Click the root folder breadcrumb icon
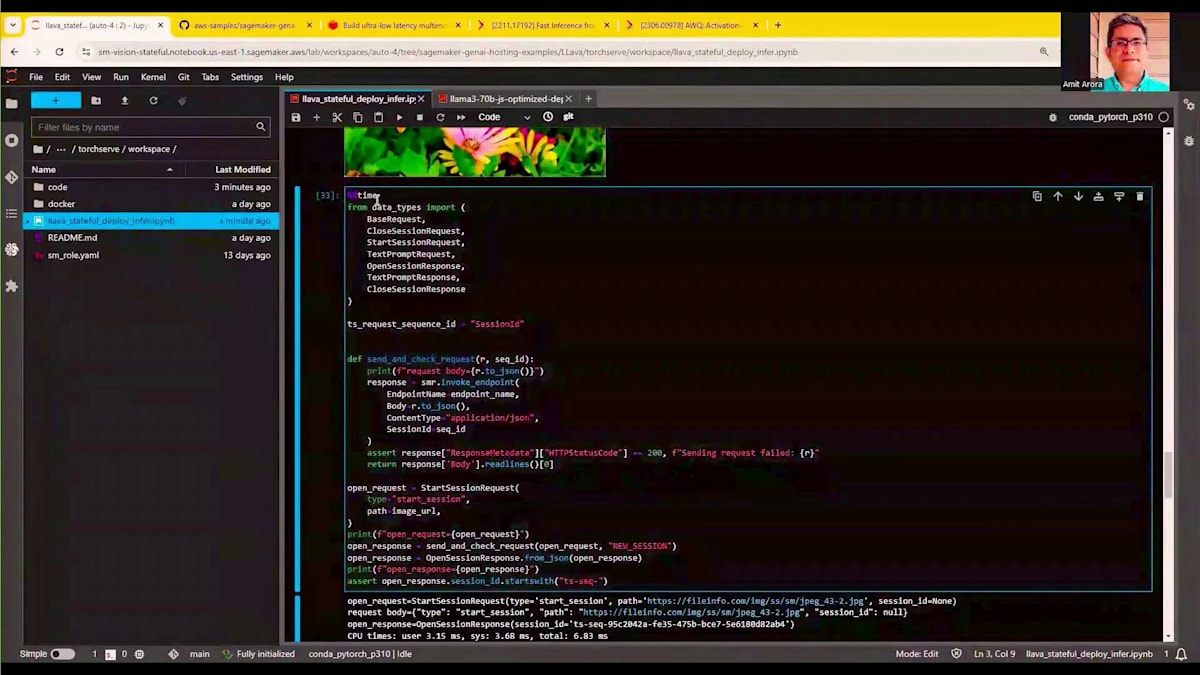This screenshot has height=675, width=1200. pos(38,149)
